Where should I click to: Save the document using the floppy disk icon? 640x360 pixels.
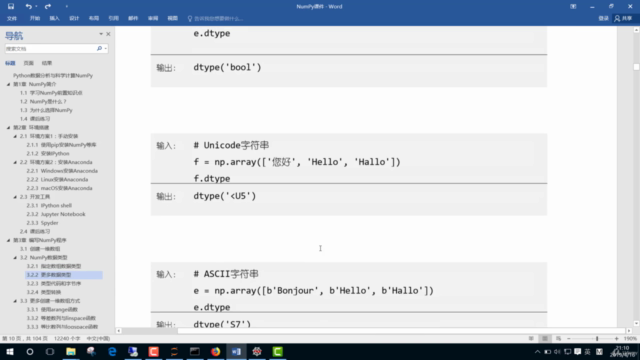[11, 6]
